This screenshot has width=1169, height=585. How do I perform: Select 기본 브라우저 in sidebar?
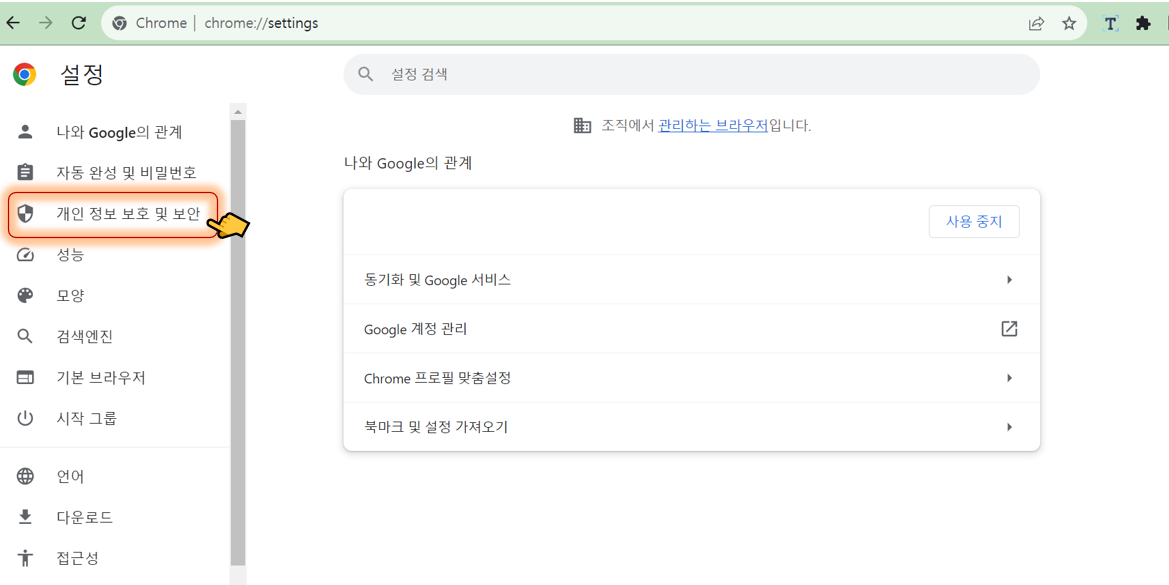[x=100, y=377]
